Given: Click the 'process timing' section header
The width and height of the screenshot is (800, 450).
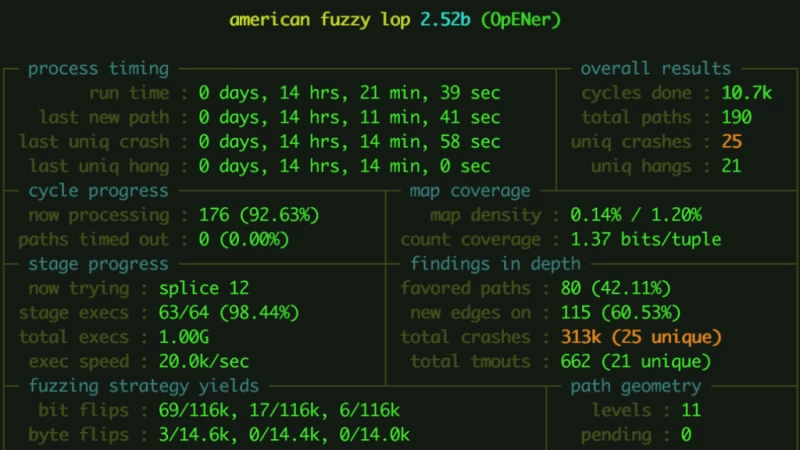Looking at the screenshot, I should pos(98,69).
